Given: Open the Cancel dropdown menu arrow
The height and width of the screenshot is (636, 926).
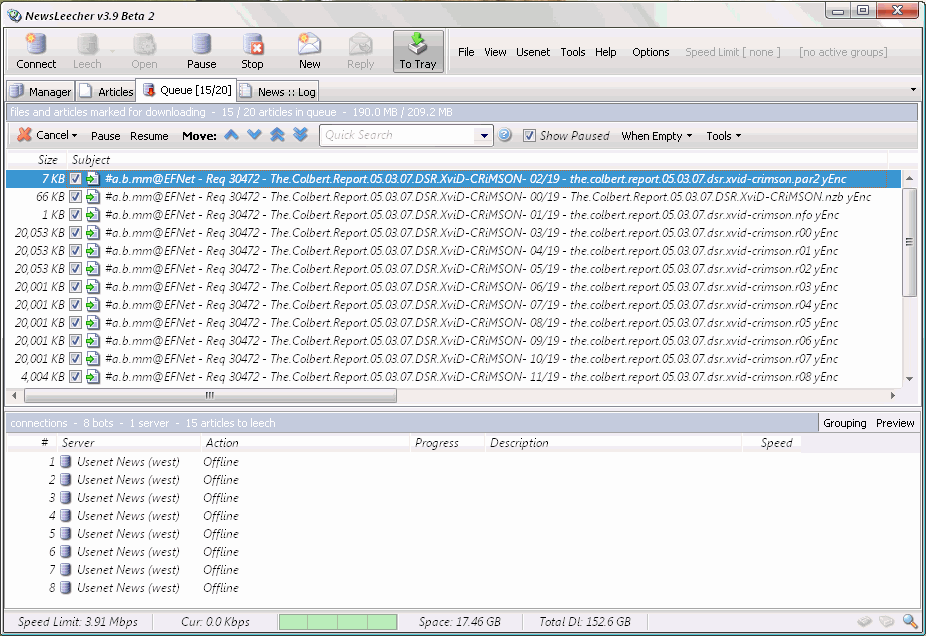Looking at the screenshot, I should tap(74, 136).
